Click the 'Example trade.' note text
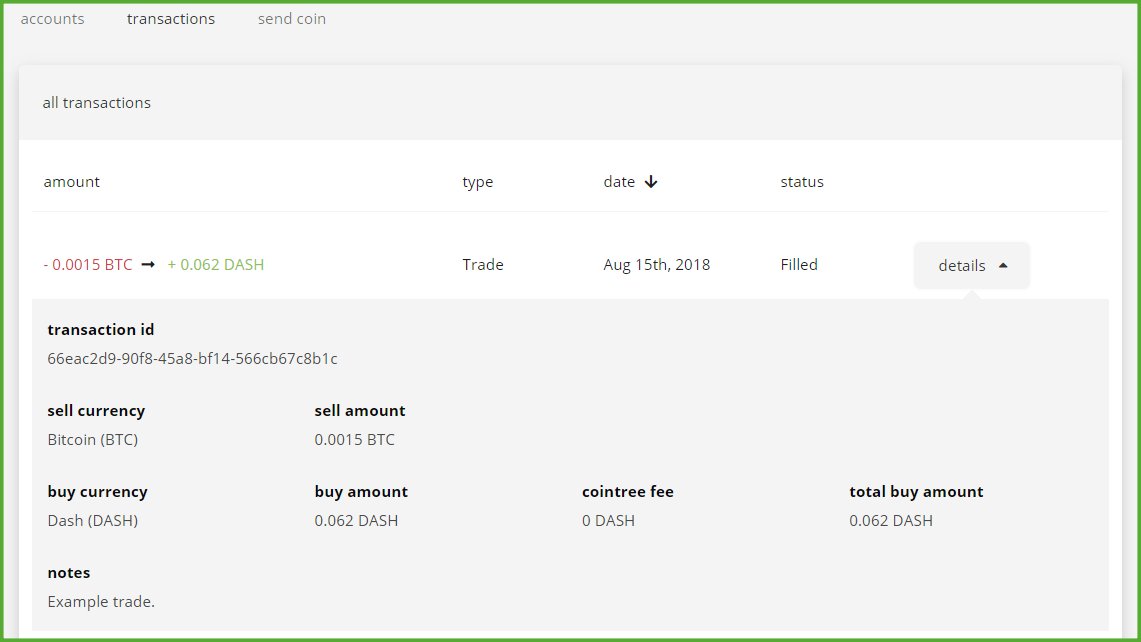This screenshot has width=1141, height=642. click(x=101, y=602)
